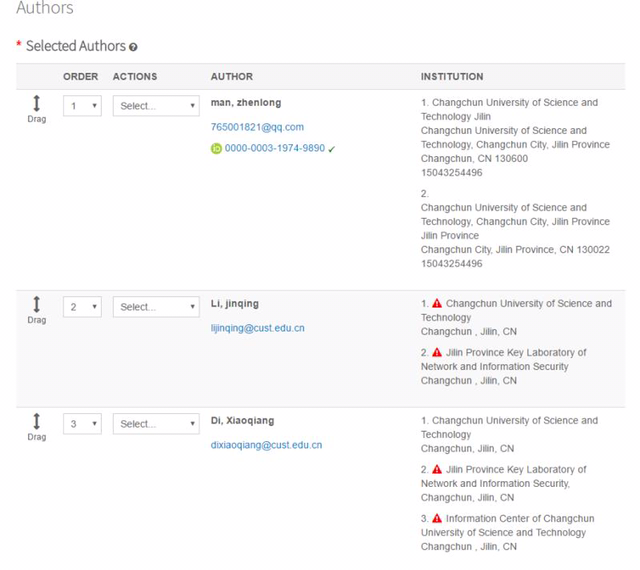The image size is (640, 570).
Task: Click the green ORCID icon for man, zhenlong
Action: pos(216,148)
